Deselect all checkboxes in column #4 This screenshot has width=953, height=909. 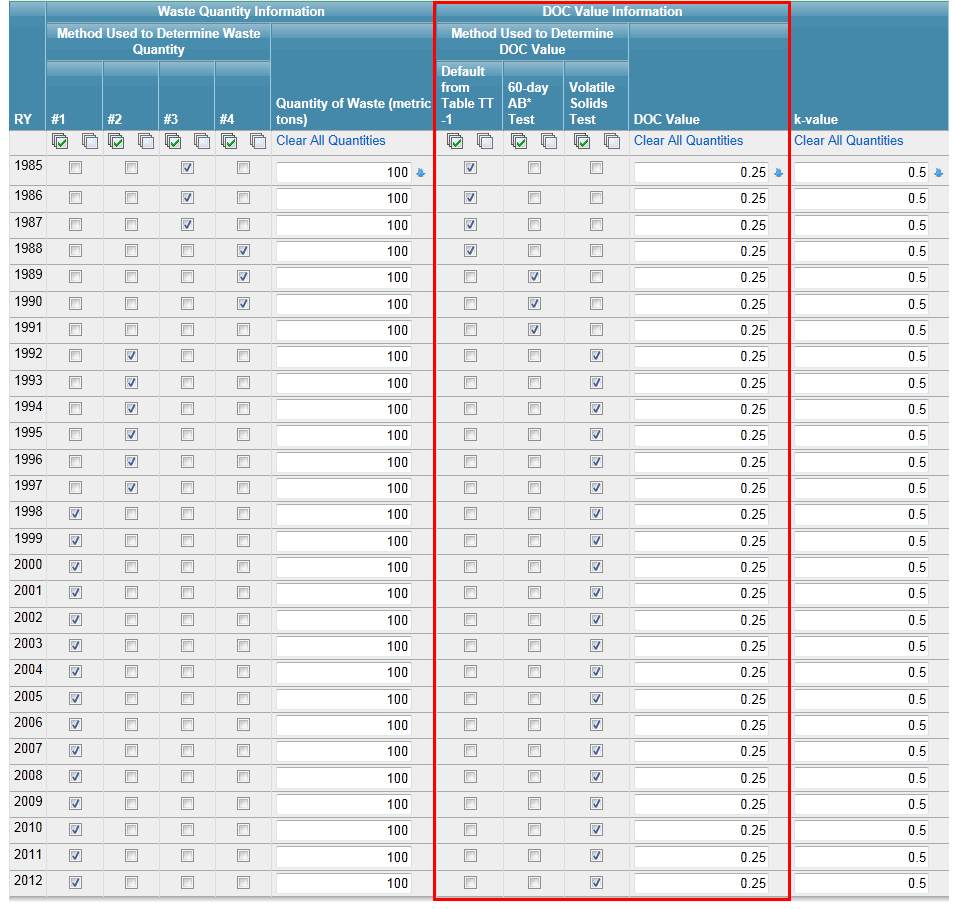[x=258, y=142]
